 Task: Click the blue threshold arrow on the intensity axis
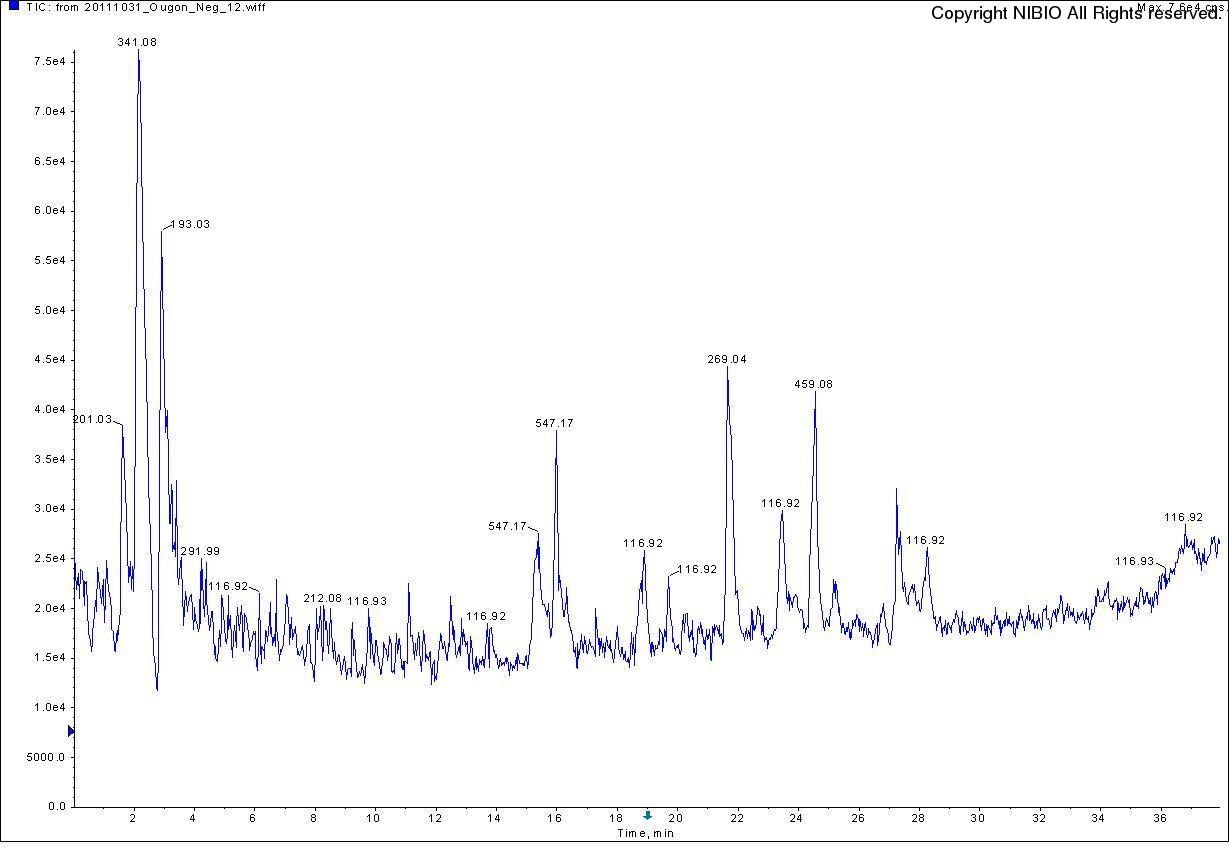[71, 732]
